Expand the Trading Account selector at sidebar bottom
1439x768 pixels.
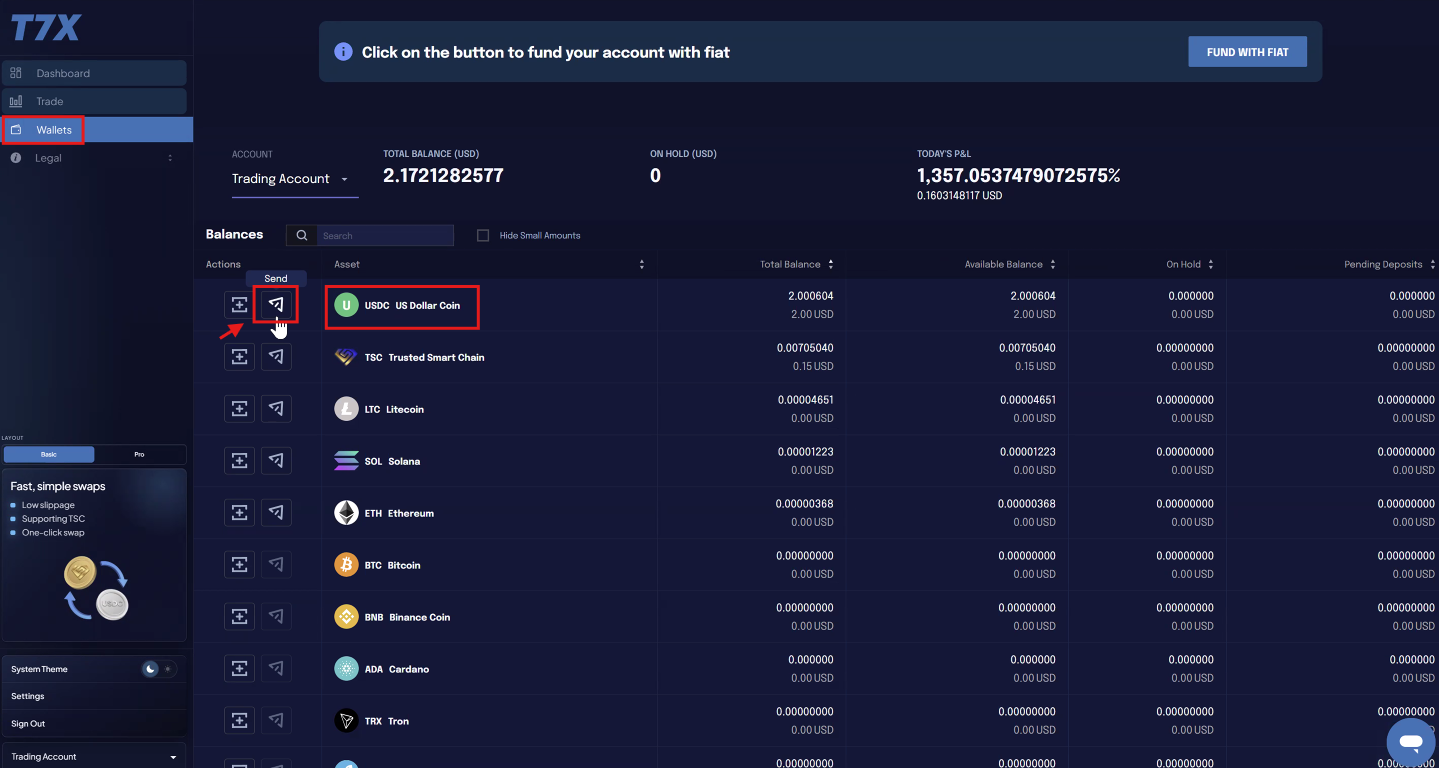[x=94, y=756]
